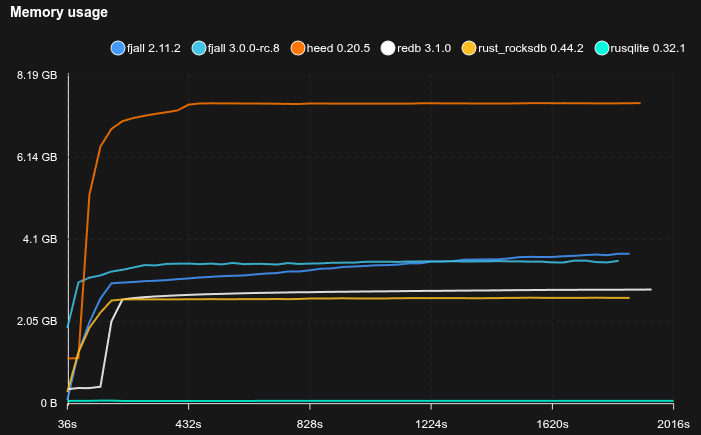Click the Memory usage chart title
The image size is (701, 435).
(59, 12)
